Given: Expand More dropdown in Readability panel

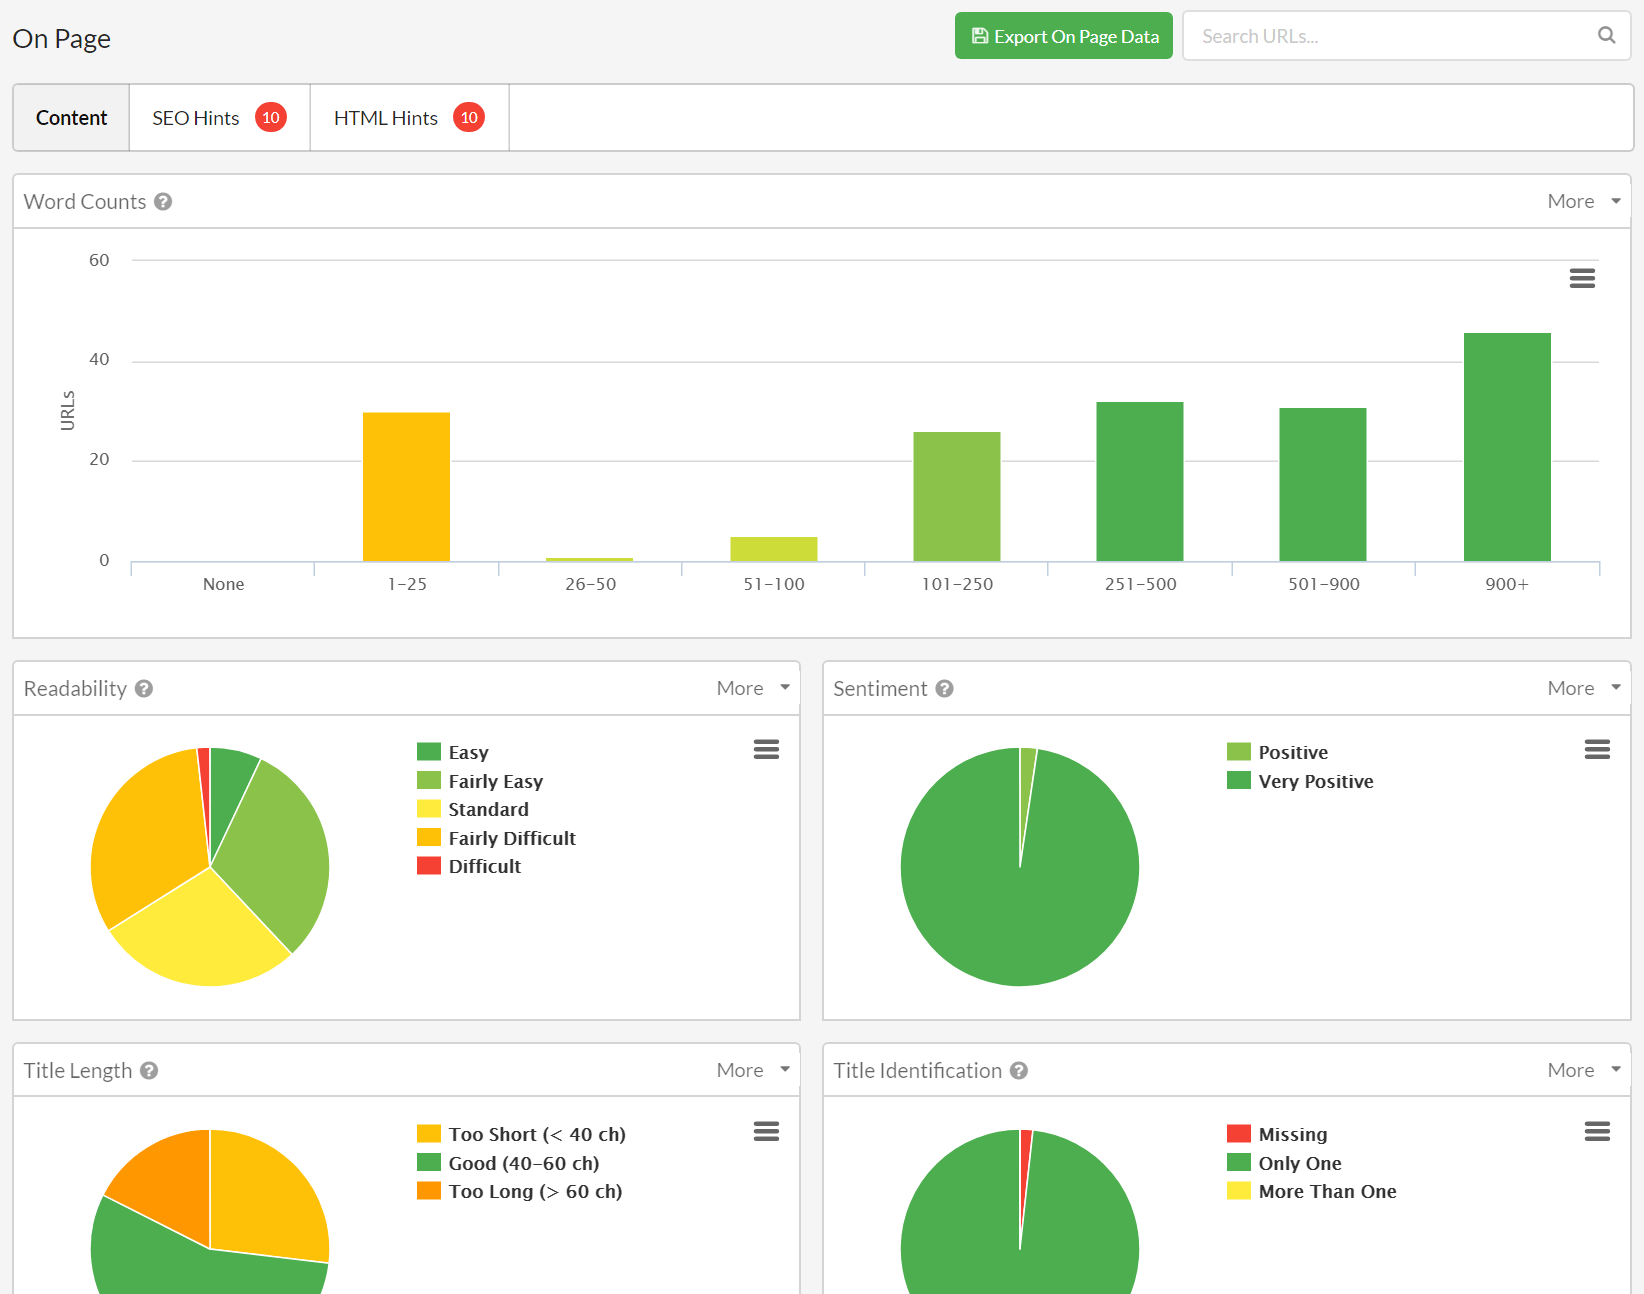Looking at the screenshot, I should [753, 688].
